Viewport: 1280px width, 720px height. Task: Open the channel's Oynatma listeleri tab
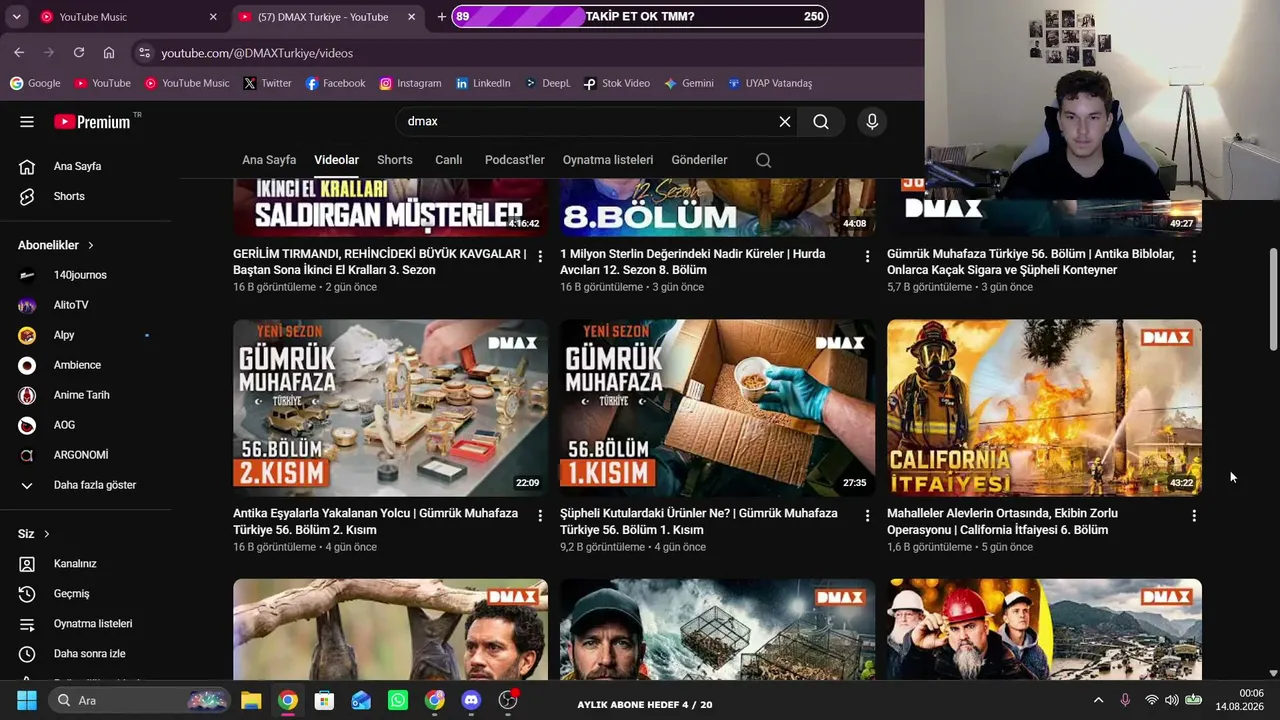(x=608, y=160)
